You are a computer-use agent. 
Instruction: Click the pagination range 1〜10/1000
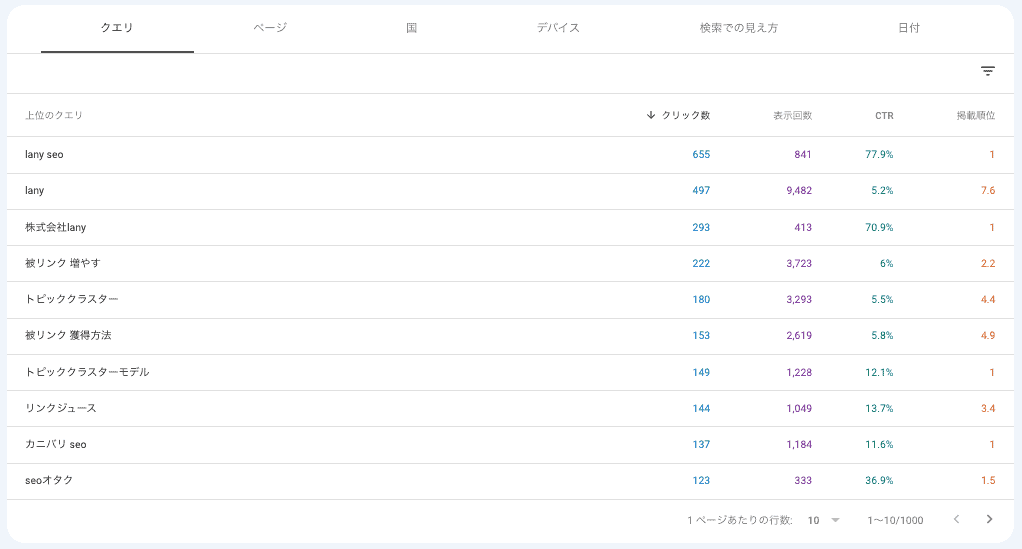click(x=895, y=520)
